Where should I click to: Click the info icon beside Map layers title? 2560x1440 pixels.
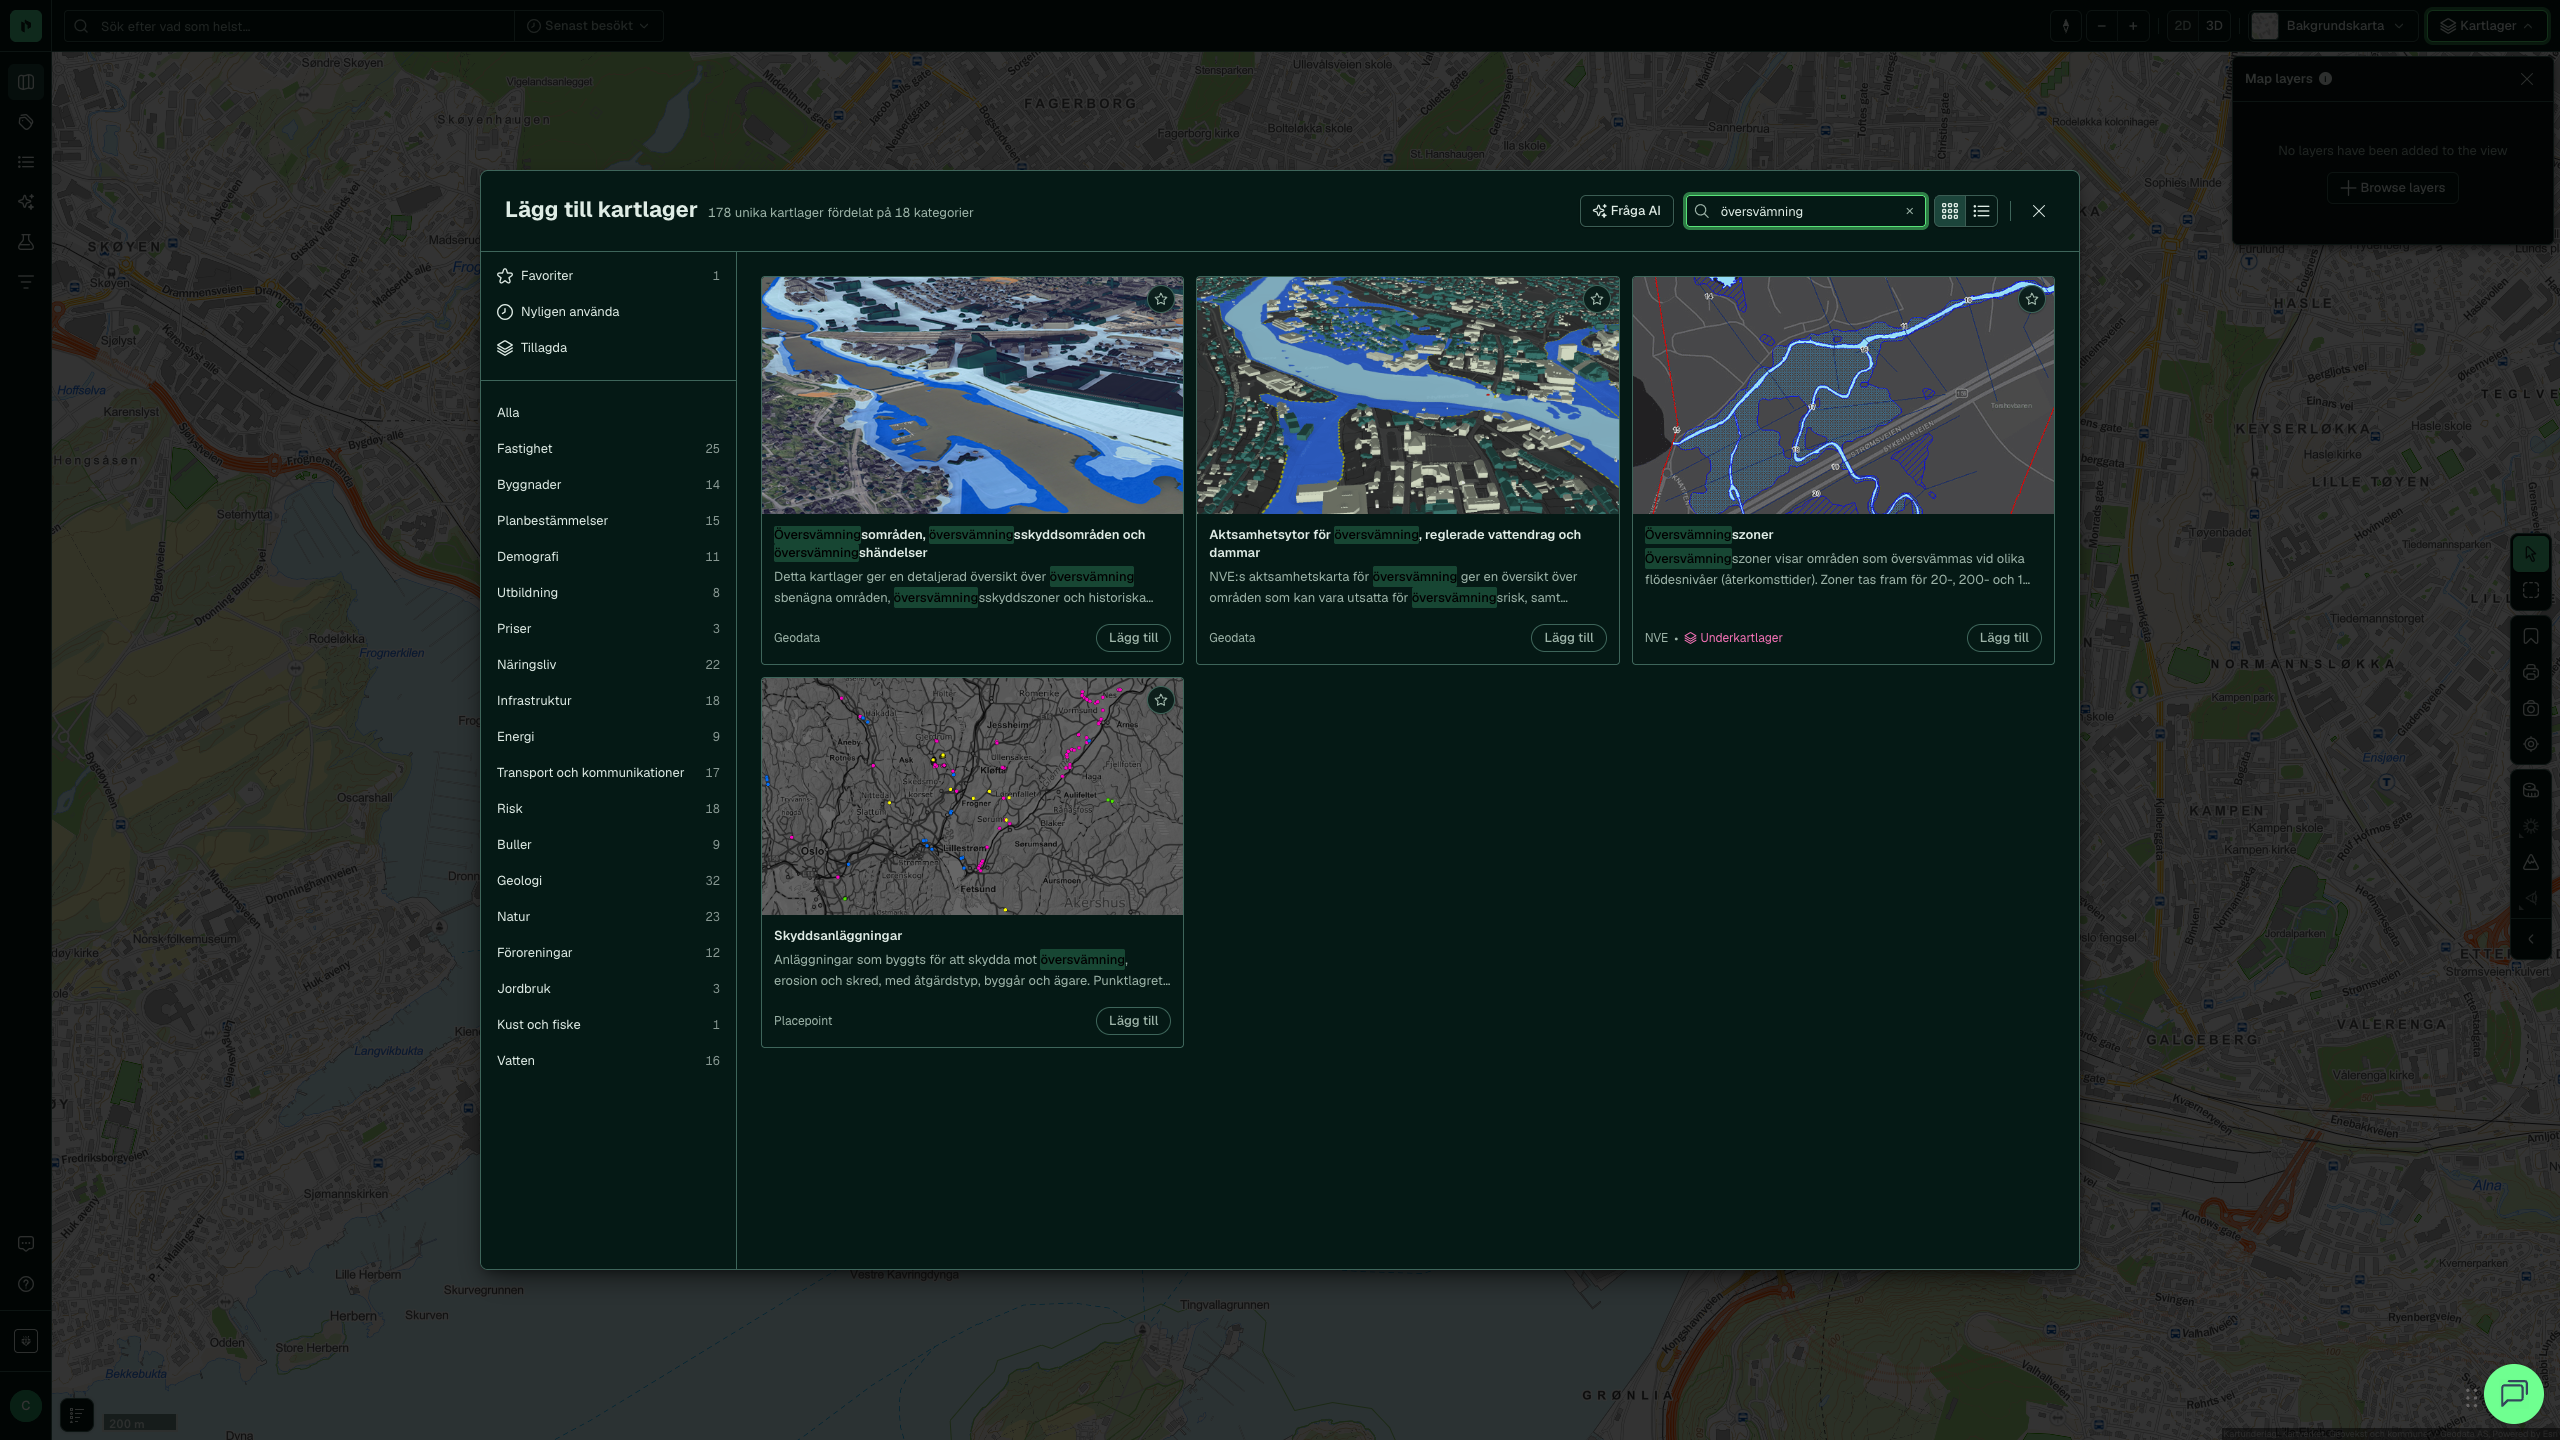coord(2325,79)
